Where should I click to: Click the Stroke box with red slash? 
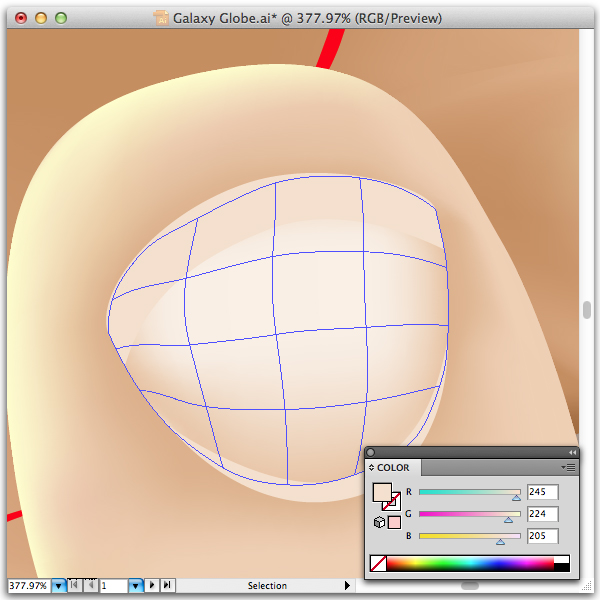click(x=395, y=504)
